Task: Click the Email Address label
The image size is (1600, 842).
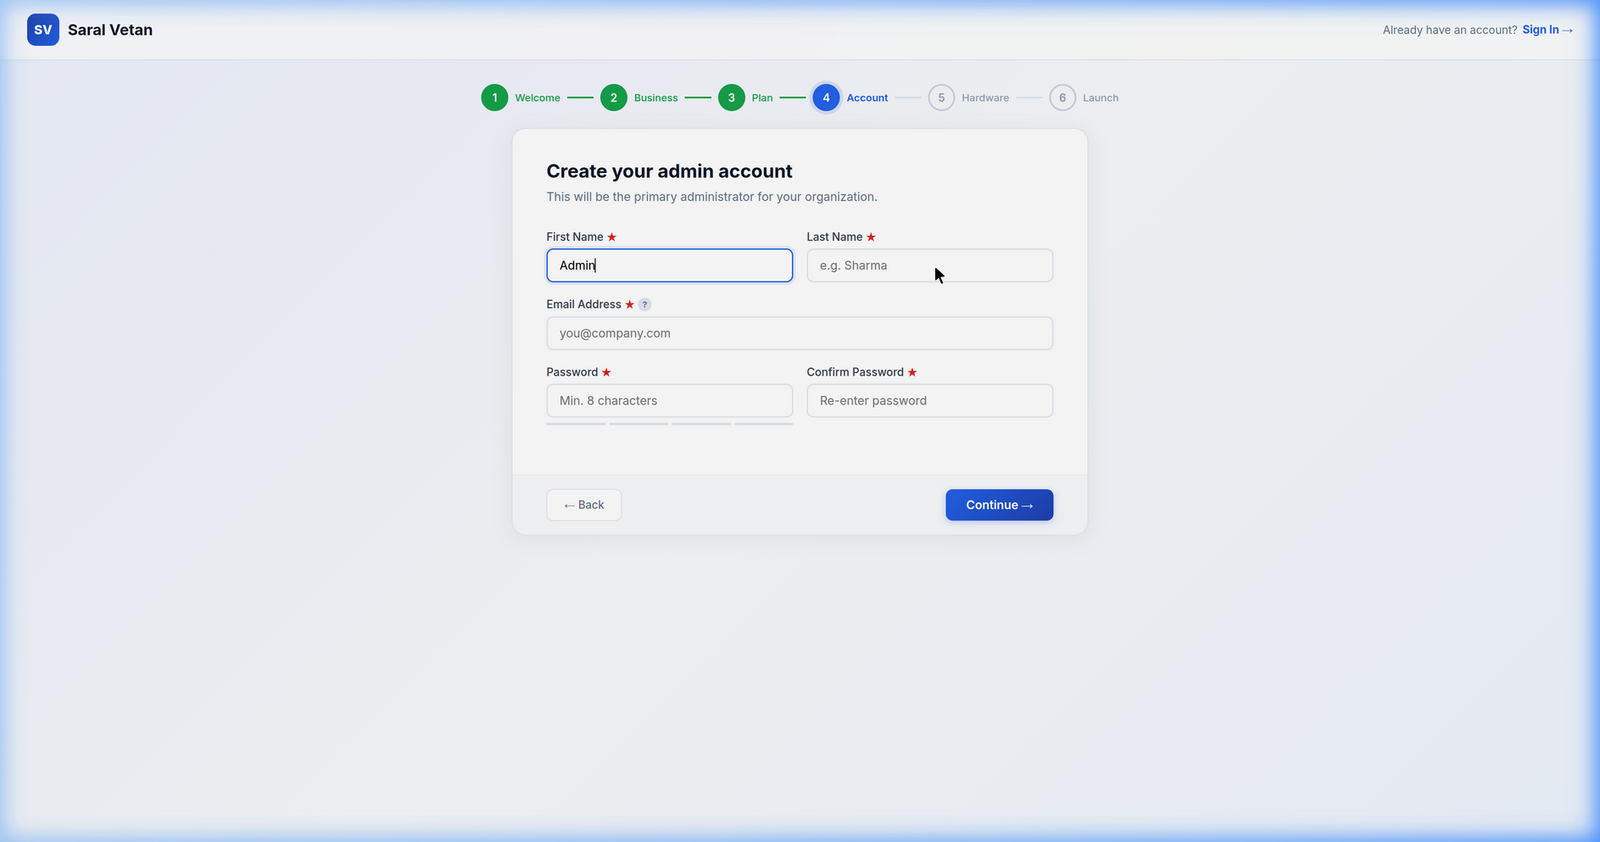Action: (584, 304)
